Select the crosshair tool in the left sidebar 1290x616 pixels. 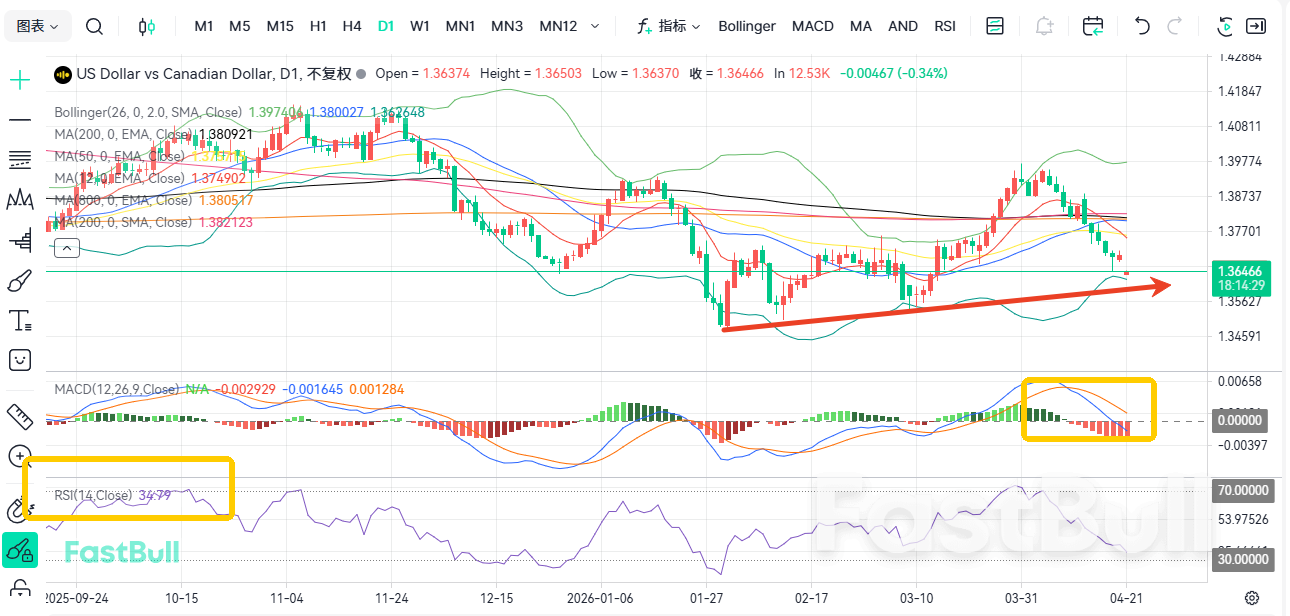[19, 78]
